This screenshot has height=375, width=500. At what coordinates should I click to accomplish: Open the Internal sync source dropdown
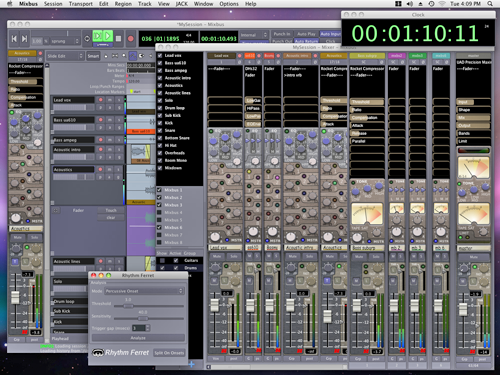pos(254,35)
